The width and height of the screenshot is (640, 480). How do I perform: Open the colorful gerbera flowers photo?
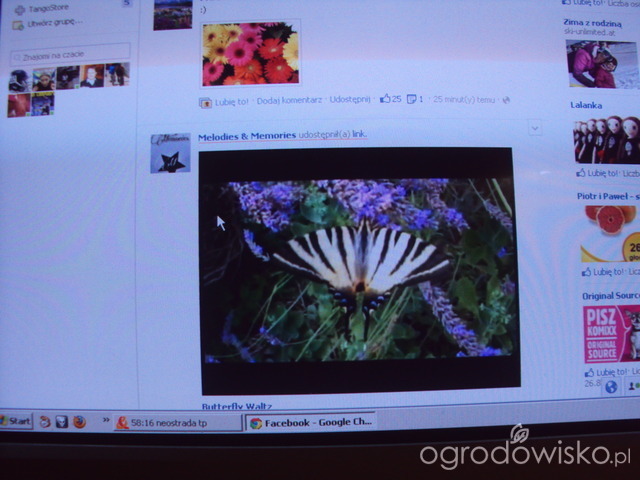[250, 54]
